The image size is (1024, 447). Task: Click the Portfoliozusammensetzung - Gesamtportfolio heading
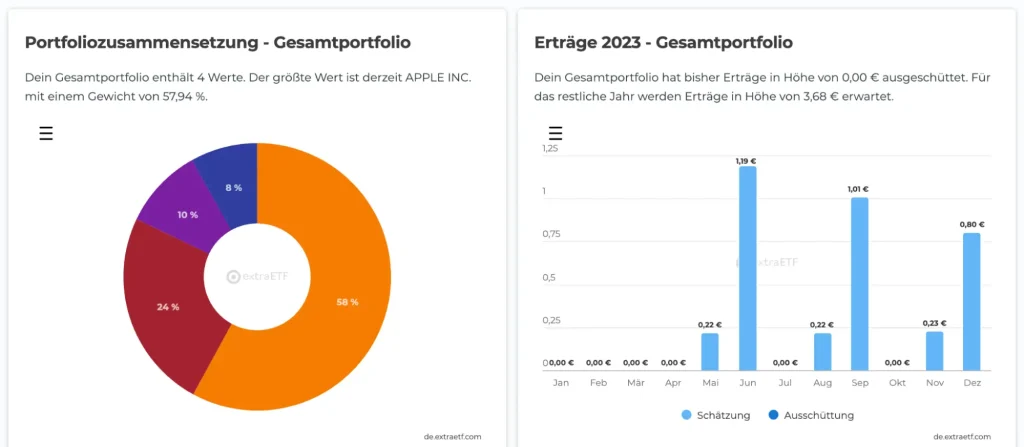click(217, 43)
